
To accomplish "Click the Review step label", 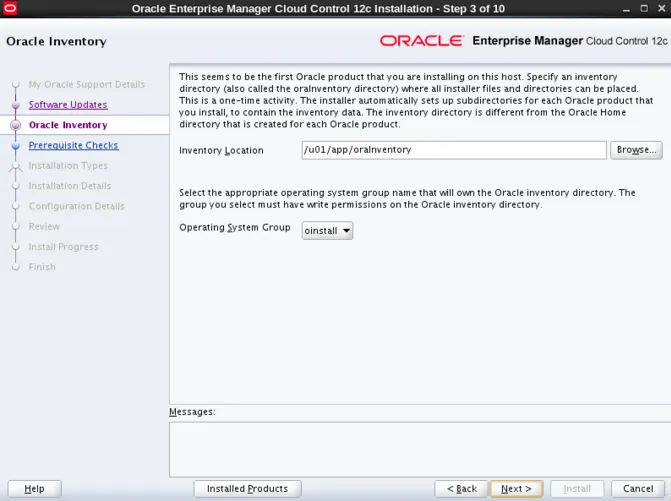I will point(45,226).
